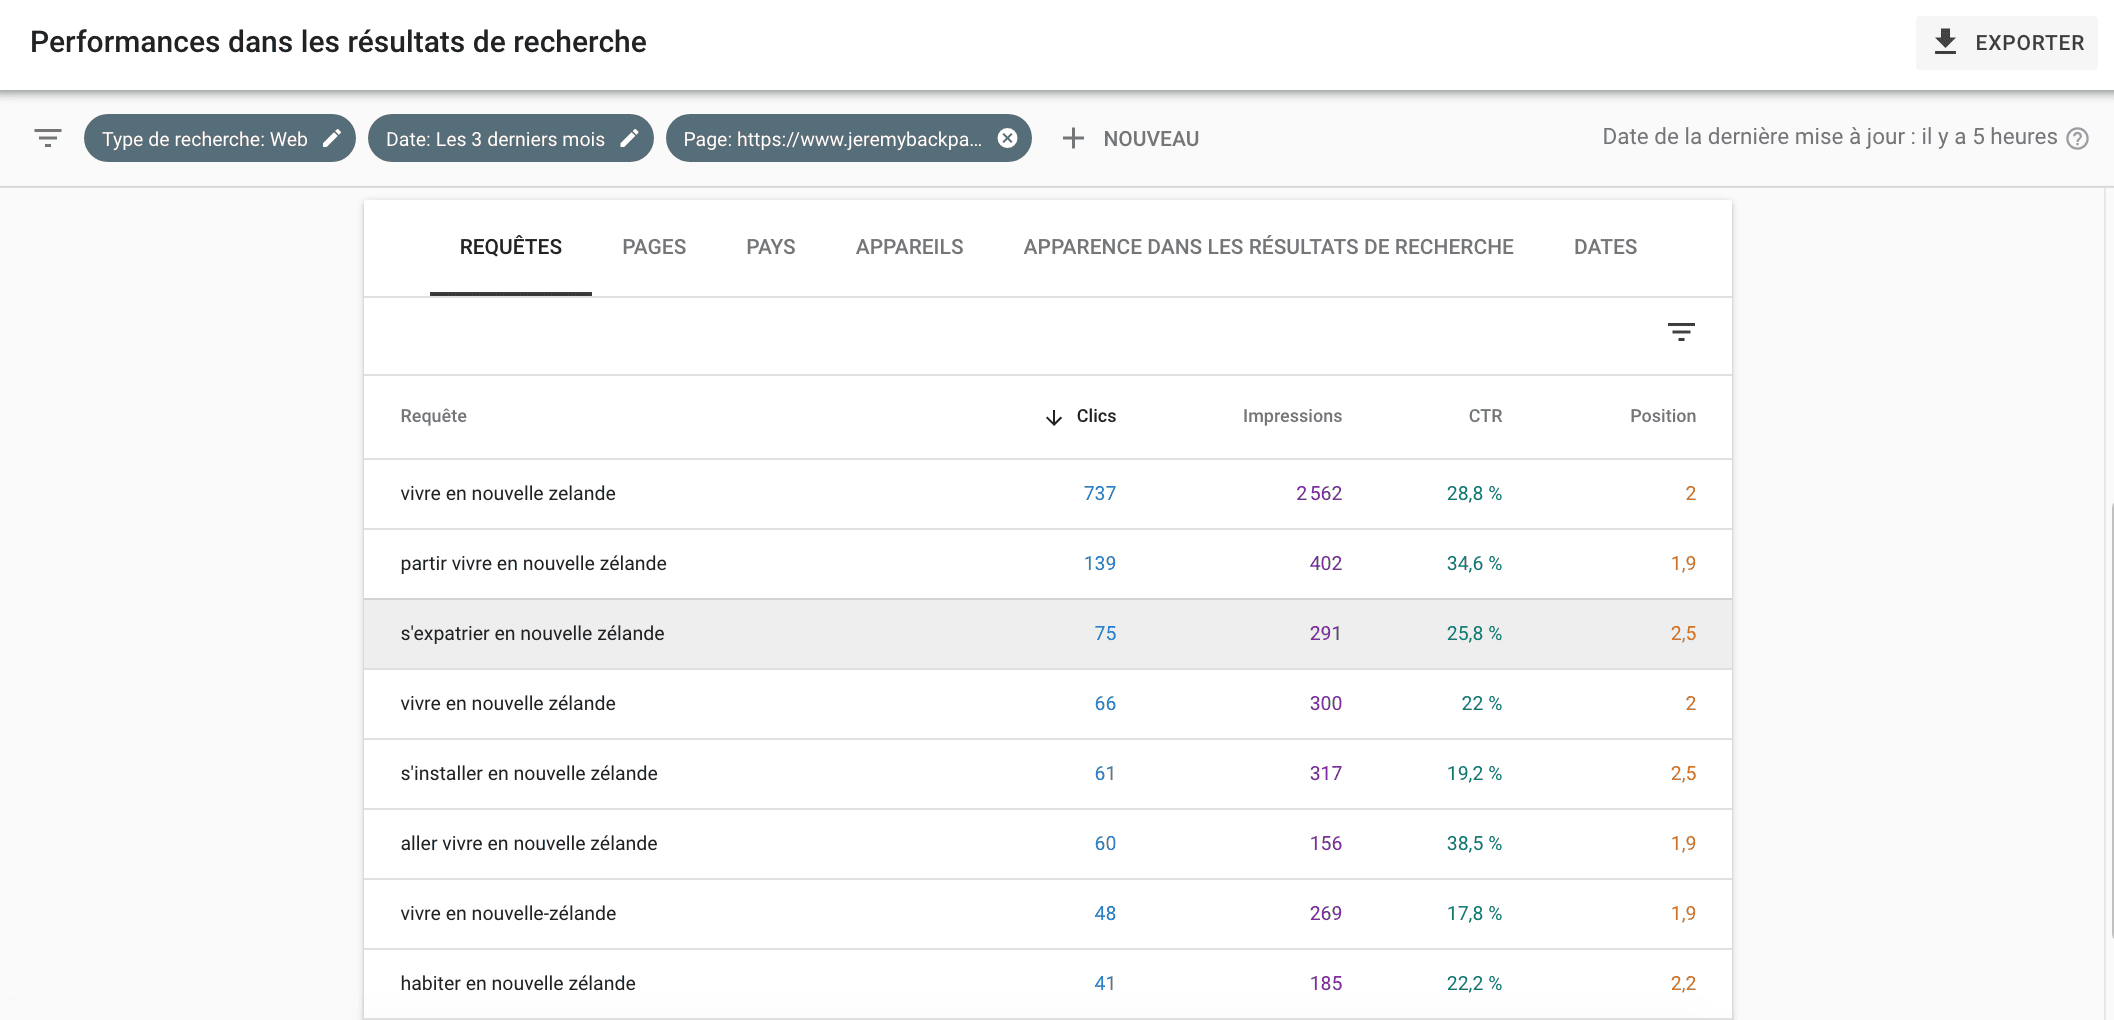Click the 300 impressions value
The height and width of the screenshot is (1020, 2114).
(1326, 703)
